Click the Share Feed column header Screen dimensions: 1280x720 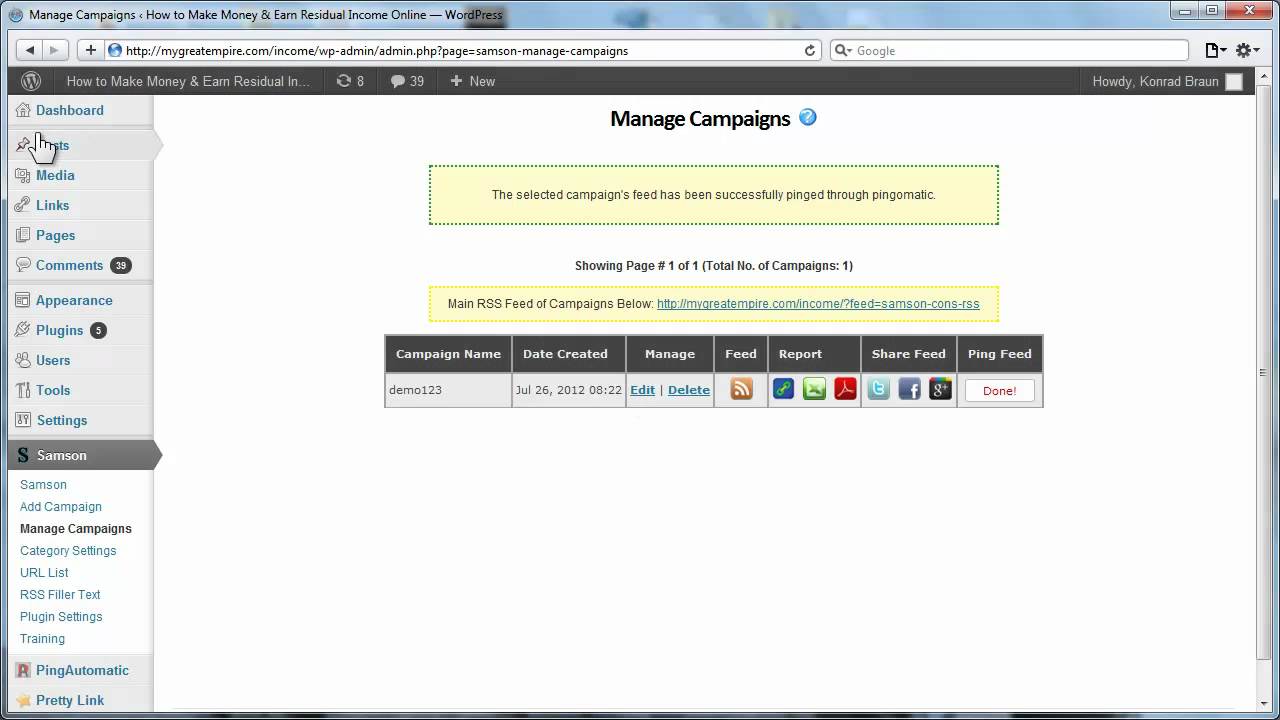coord(908,354)
